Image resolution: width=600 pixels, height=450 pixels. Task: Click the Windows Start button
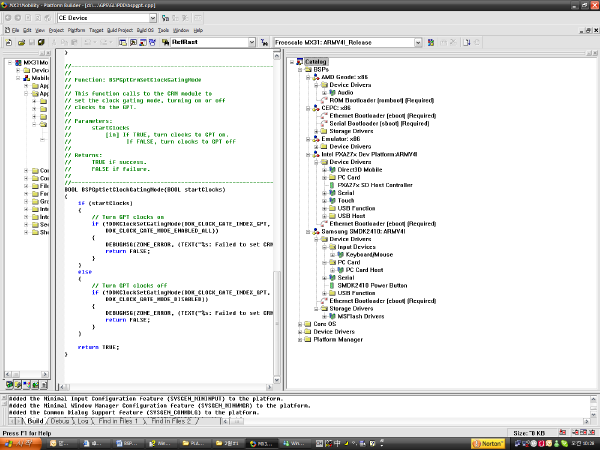tap(21, 443)
